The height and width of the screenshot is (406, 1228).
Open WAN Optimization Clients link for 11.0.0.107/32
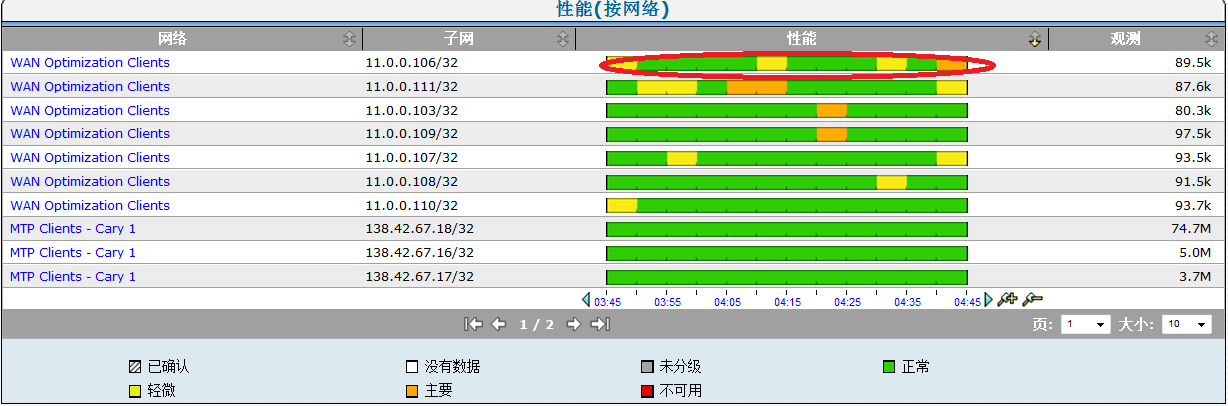click(x=90, y=157)
